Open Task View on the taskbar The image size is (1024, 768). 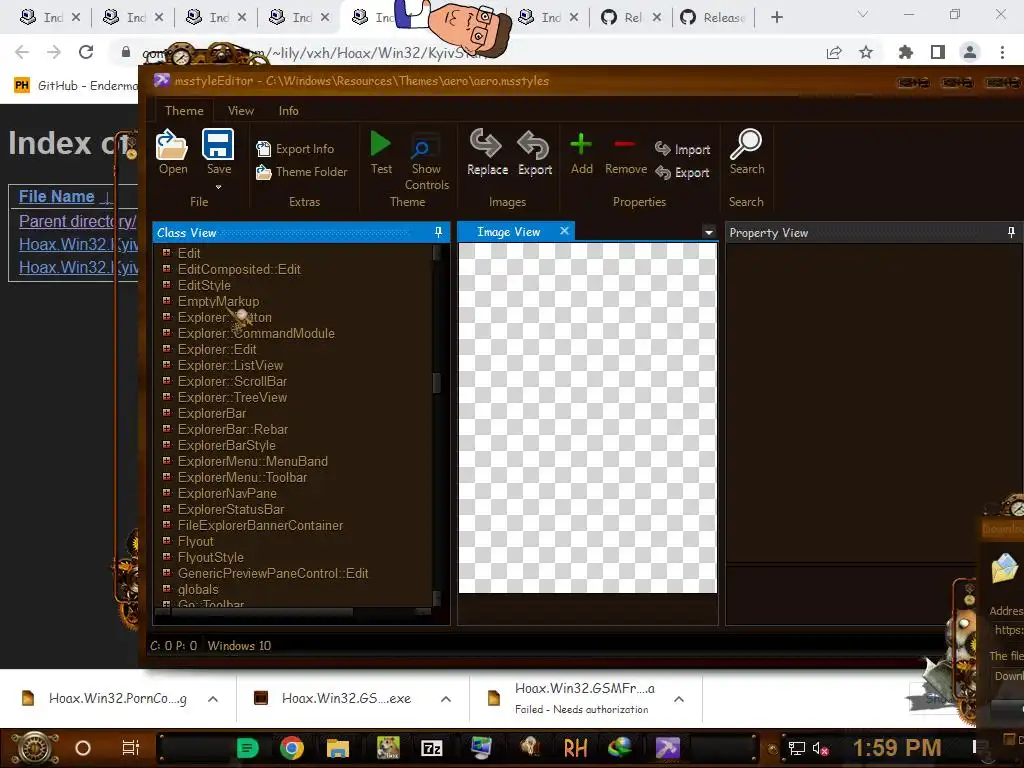pos(131,748)
